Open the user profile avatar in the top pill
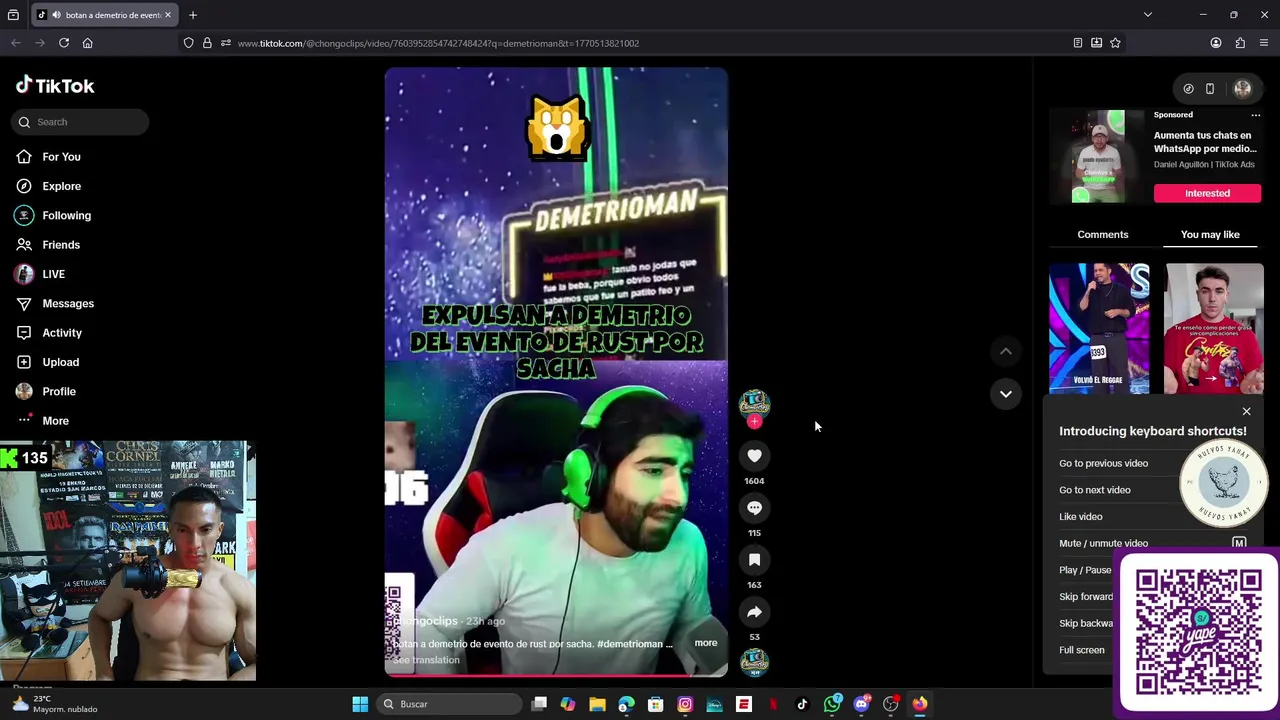Screen dimensions: 1280x720 (x=1242, y=89)
